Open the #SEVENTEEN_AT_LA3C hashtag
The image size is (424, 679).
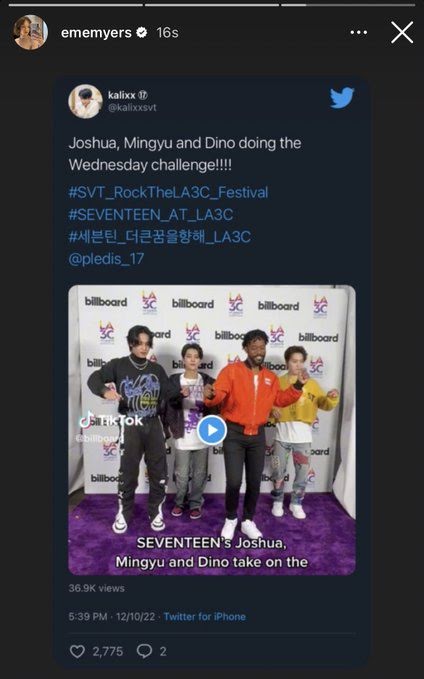click(x=151, y=214)
